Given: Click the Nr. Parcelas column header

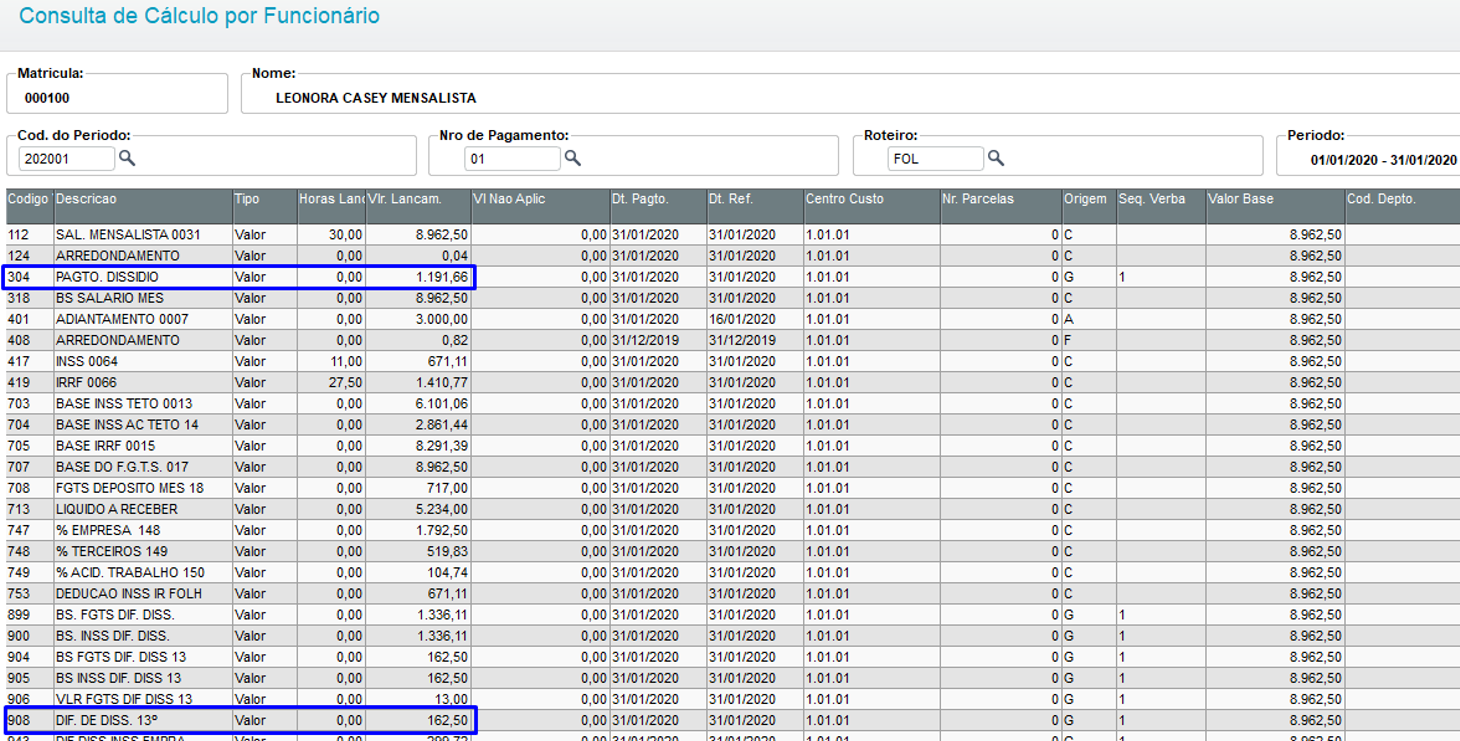Looking at the screenshot, I should click(x=1001, y=206).
